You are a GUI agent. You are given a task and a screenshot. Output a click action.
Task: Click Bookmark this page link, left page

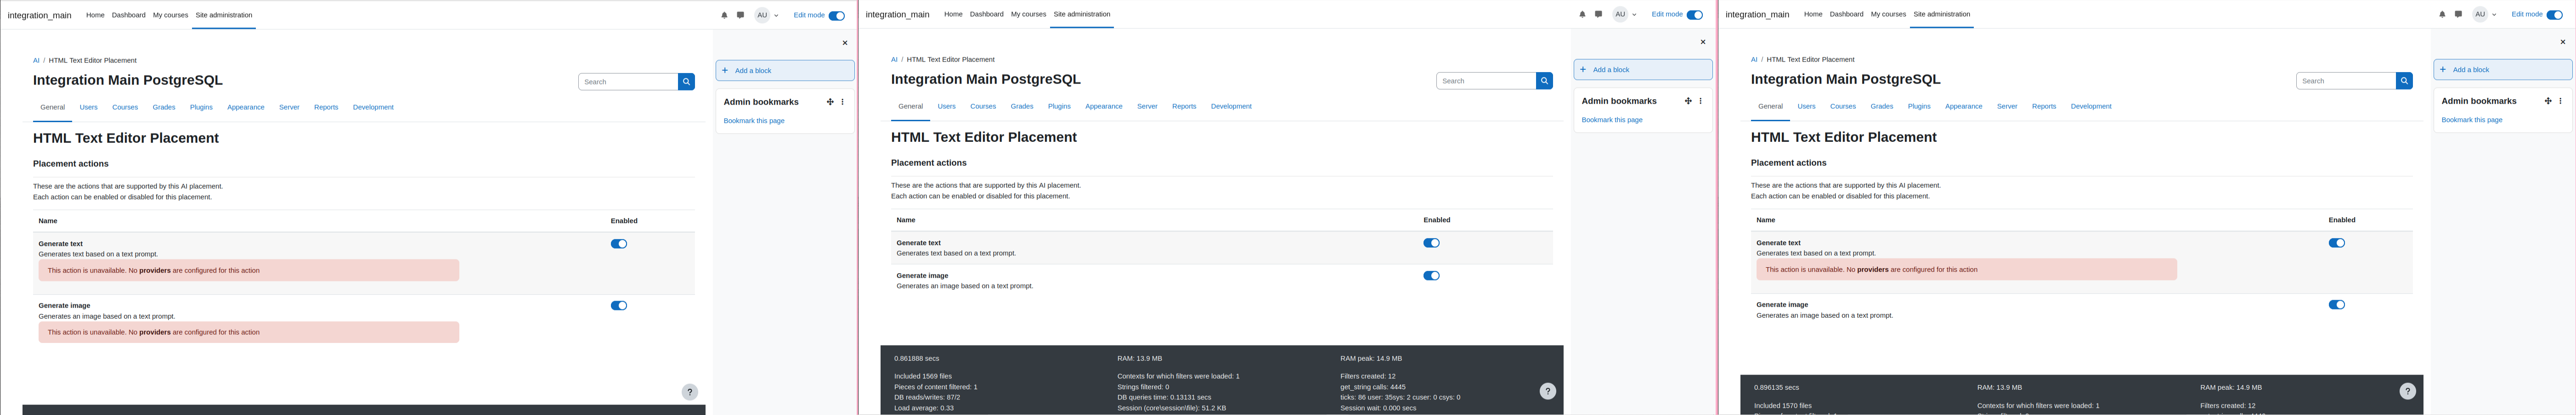tap(754, 121)
